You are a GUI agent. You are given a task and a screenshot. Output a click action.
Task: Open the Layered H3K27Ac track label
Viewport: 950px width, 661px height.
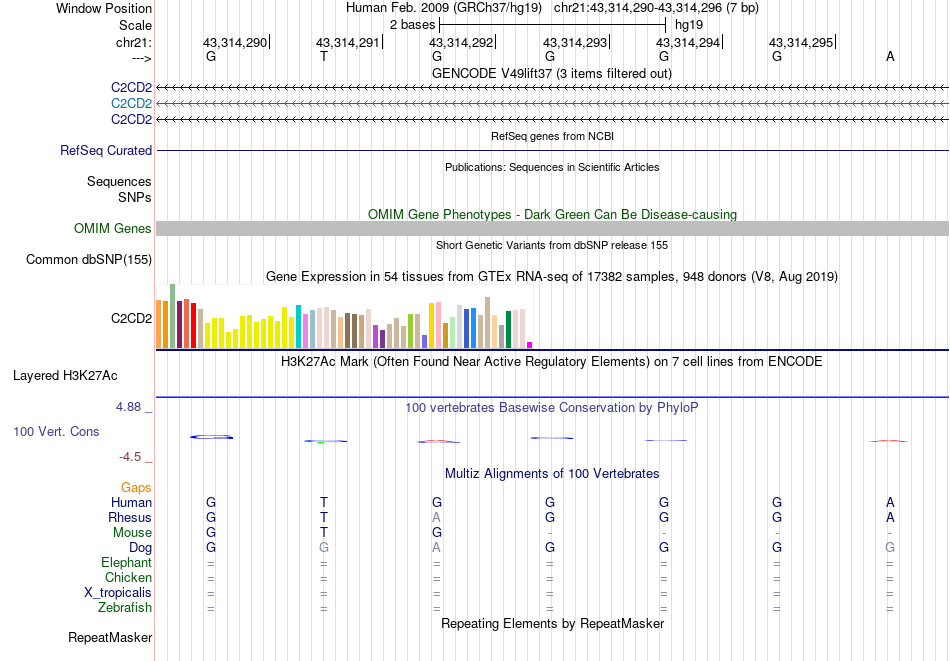point(65,376)
